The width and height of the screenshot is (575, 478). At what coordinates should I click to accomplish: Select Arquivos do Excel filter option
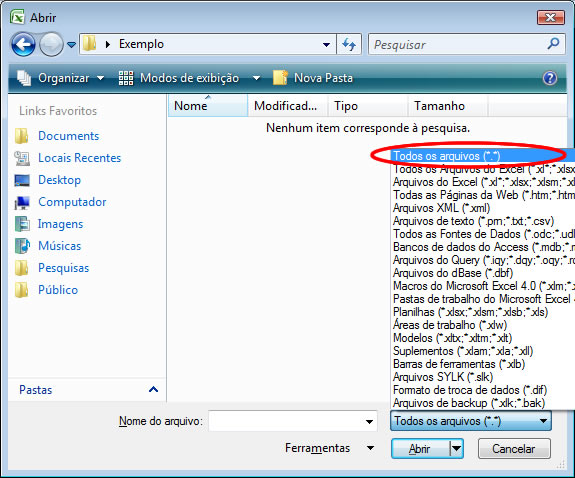pos(483,182)
